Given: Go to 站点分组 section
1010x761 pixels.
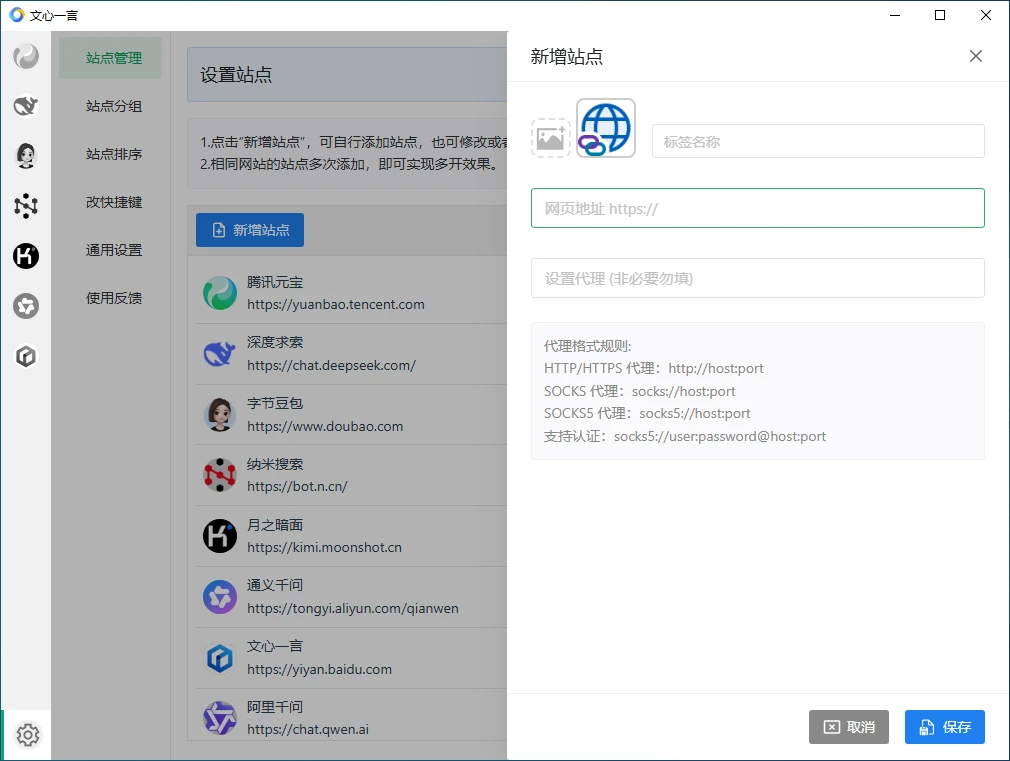Looking at the screenshot, I should point(113,106).
